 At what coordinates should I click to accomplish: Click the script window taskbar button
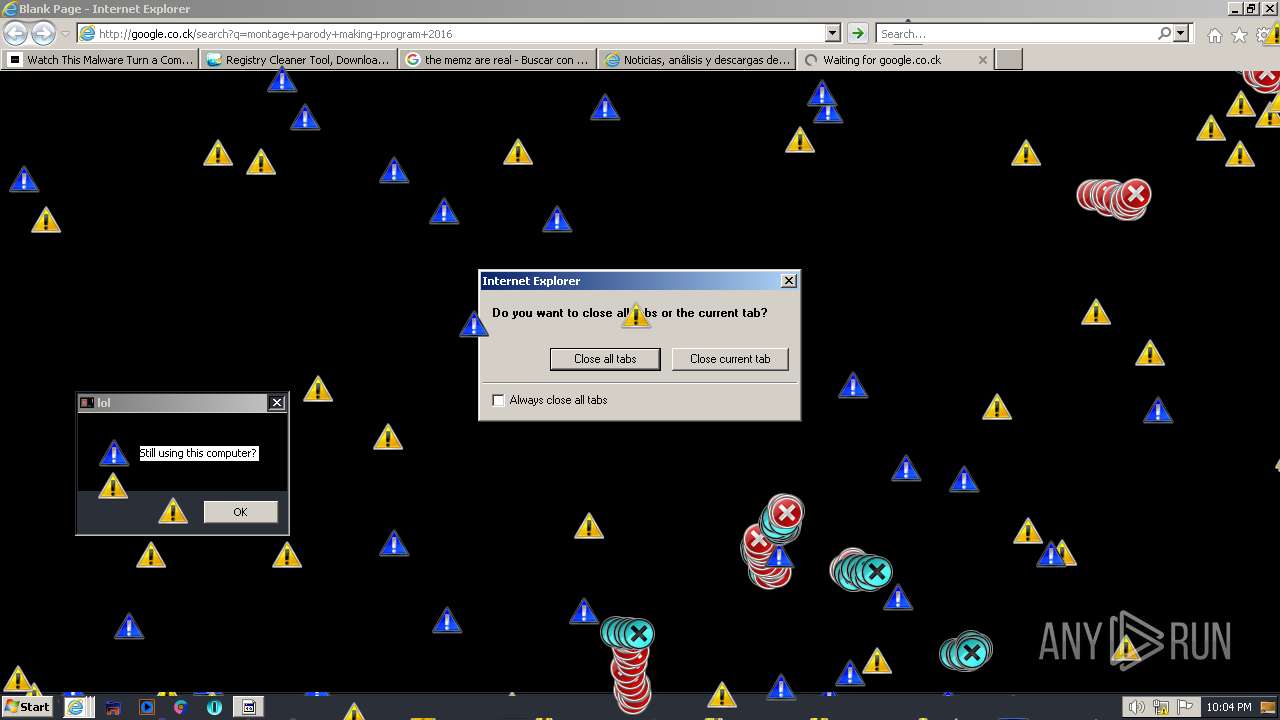click(248, 707)
